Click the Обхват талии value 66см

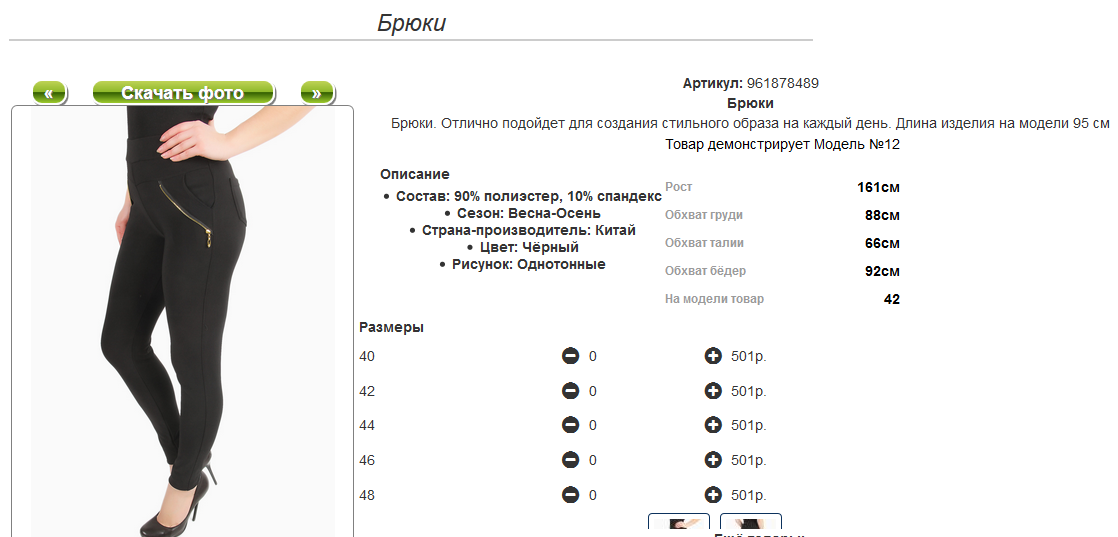[882, 243]
